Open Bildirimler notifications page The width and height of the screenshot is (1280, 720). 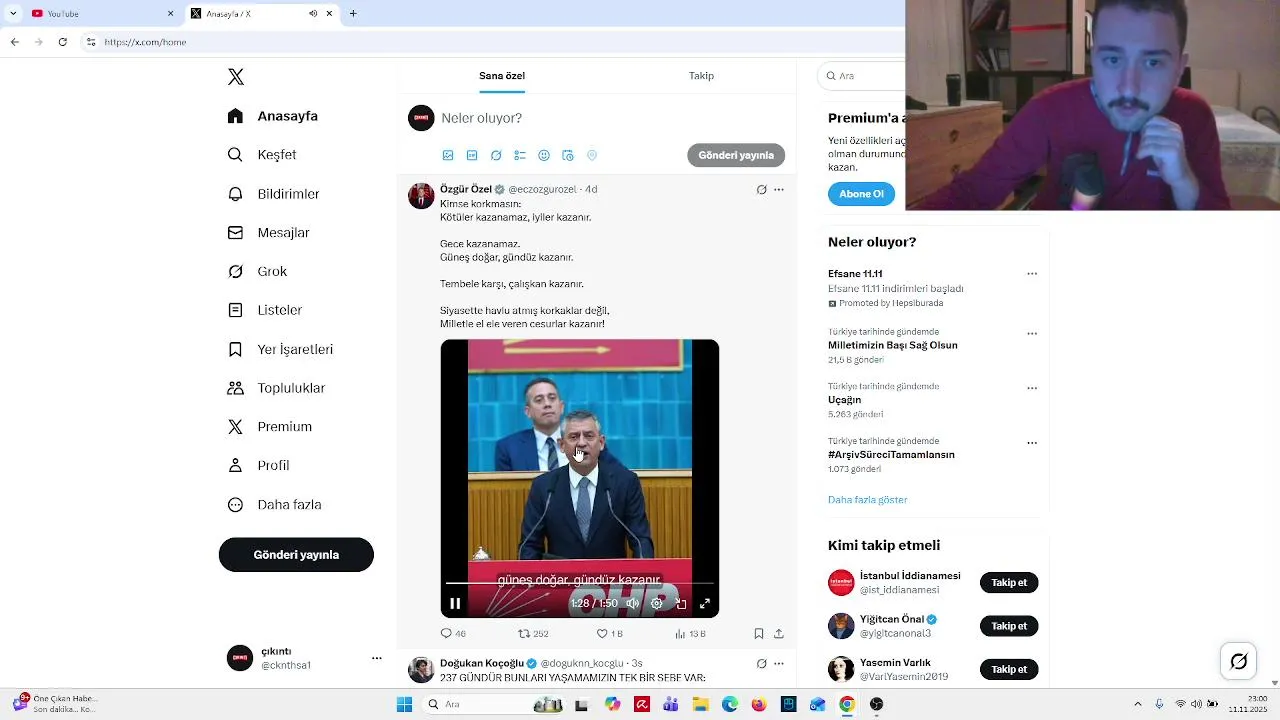[273, 194]
